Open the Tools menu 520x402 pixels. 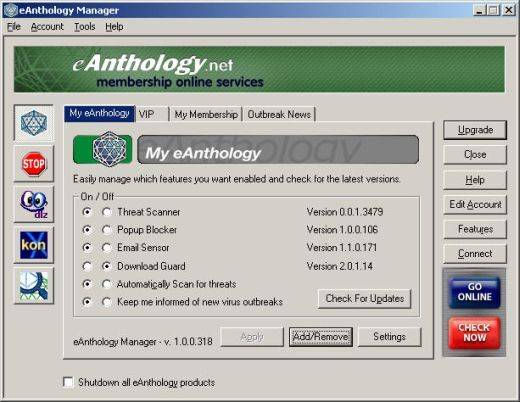pyautogui.click(x=85, y=26)
